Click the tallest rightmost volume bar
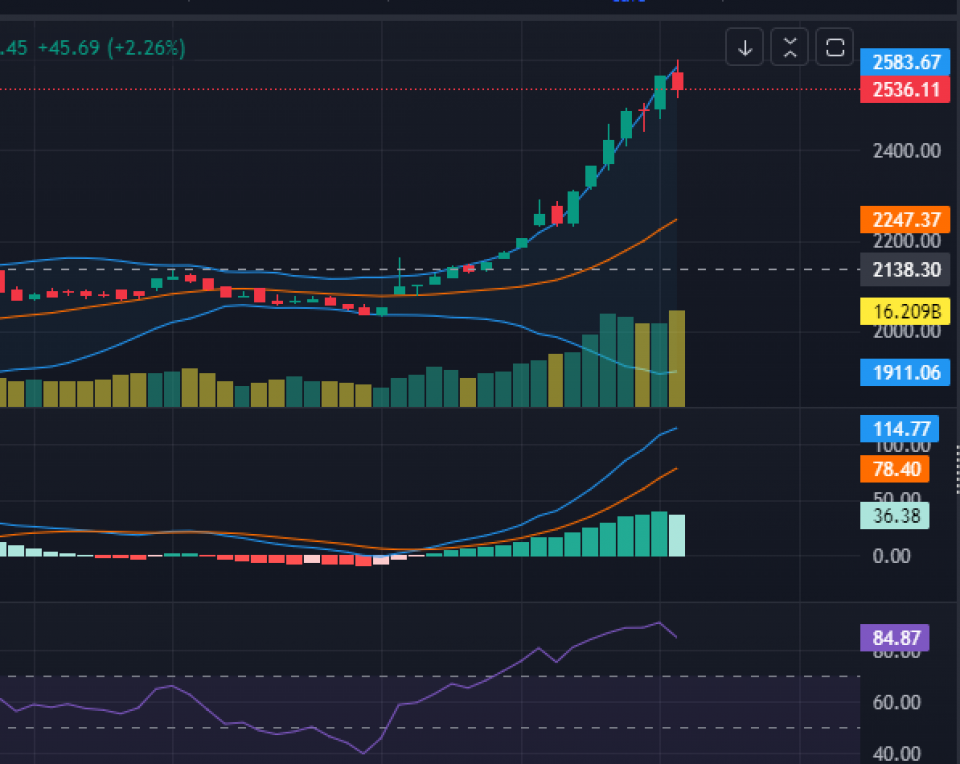This screenshot has width=960, height=764. pos(677,359)
